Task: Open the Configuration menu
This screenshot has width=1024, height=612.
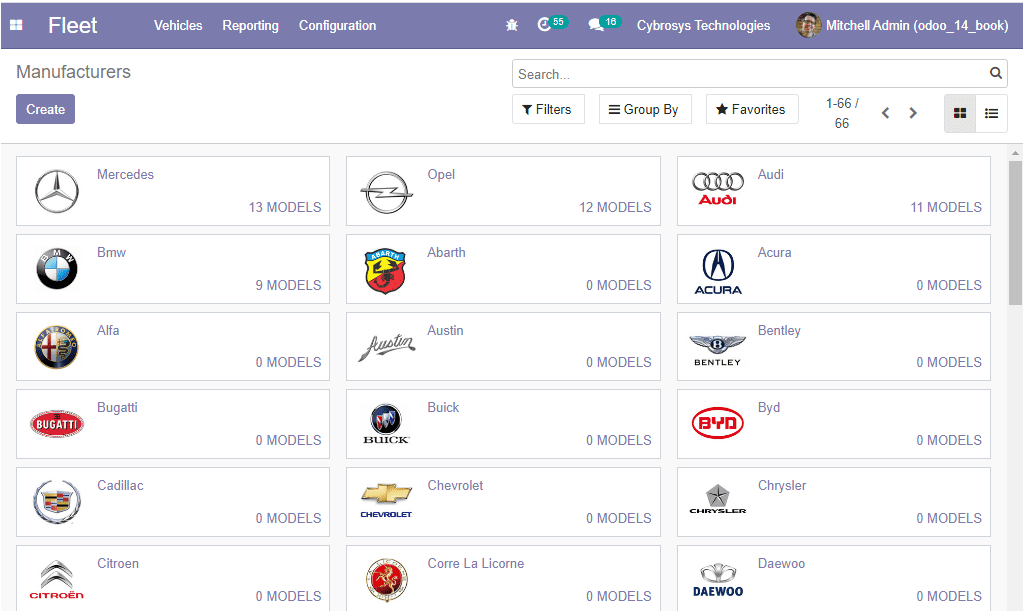Action: point(337,25)
